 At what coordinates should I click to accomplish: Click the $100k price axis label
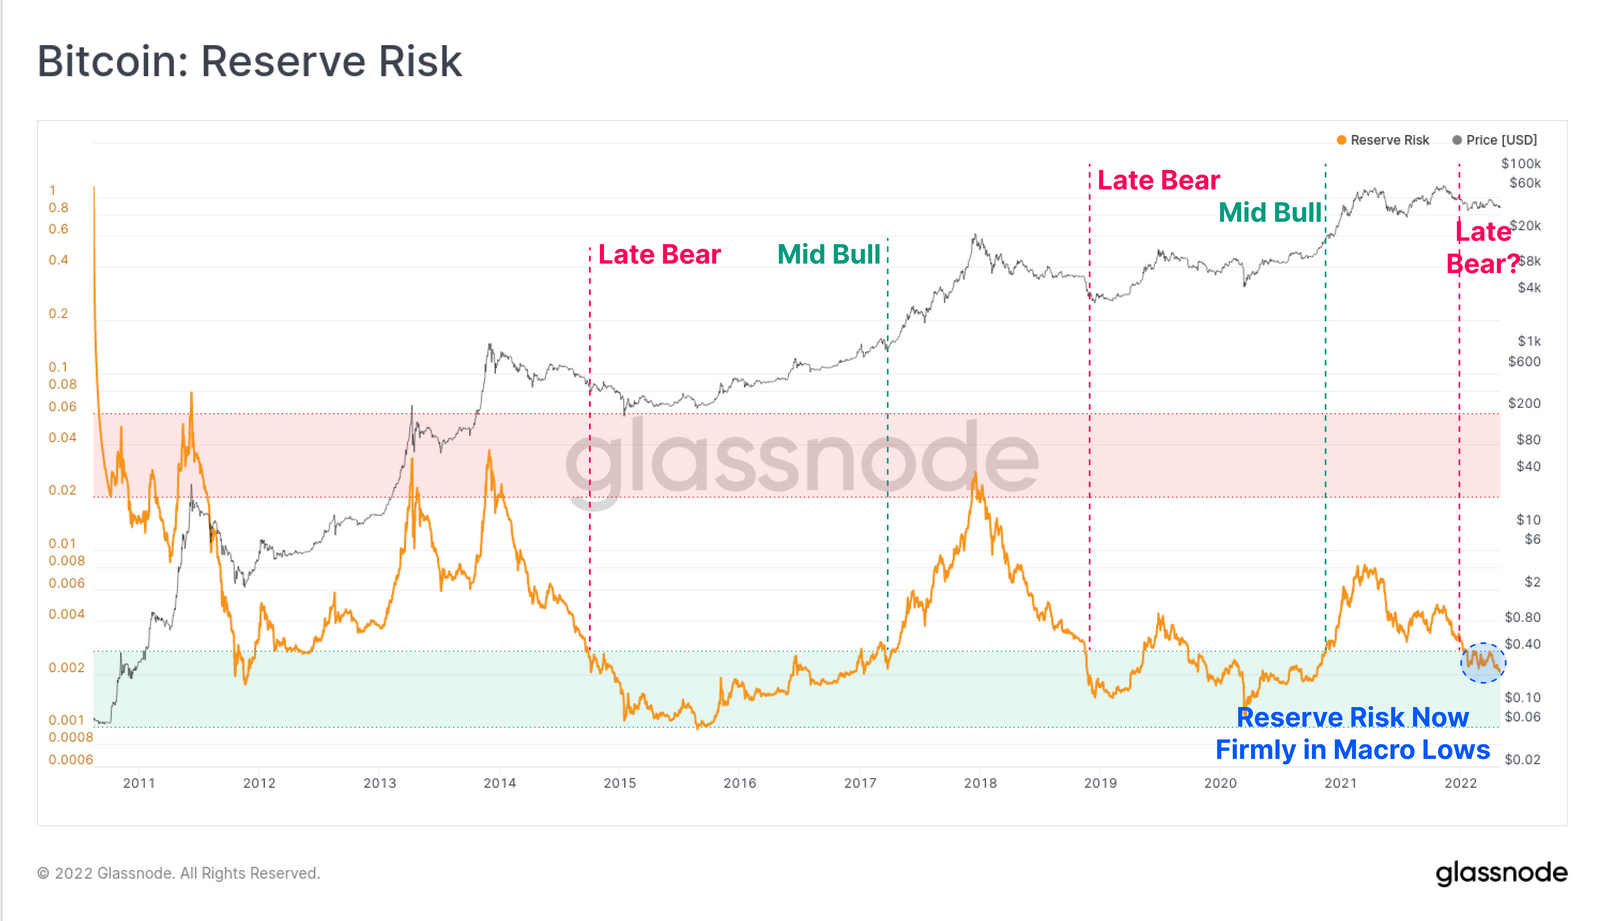[1521, 163]
